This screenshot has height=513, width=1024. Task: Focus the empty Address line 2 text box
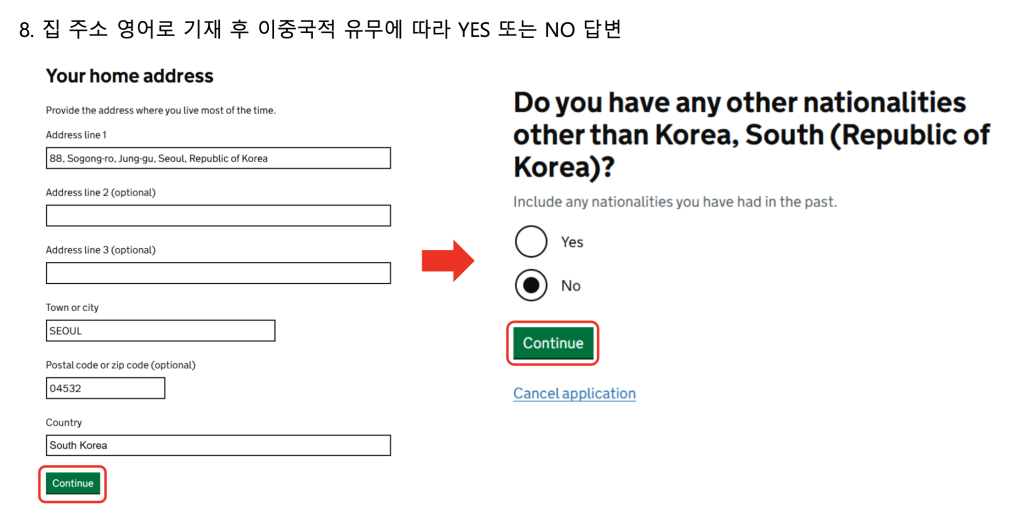[x=218, y=216]
